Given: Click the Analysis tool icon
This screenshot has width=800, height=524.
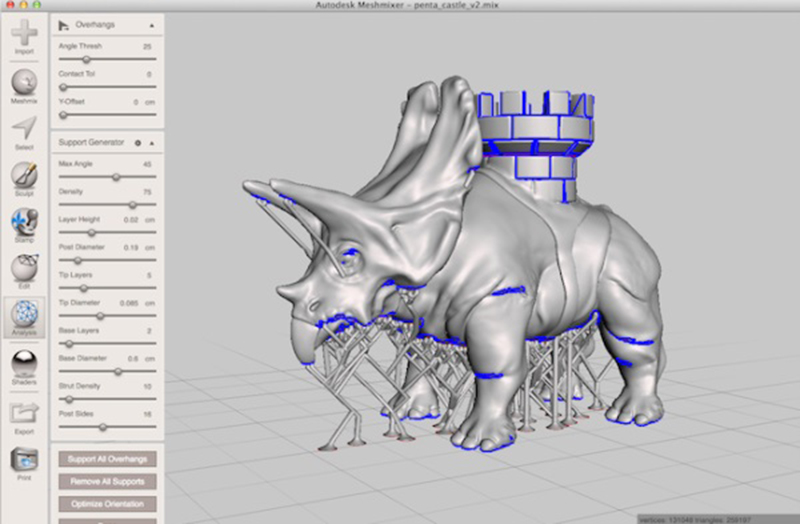Looking at the screenshot, I should [x=24, y=314].
